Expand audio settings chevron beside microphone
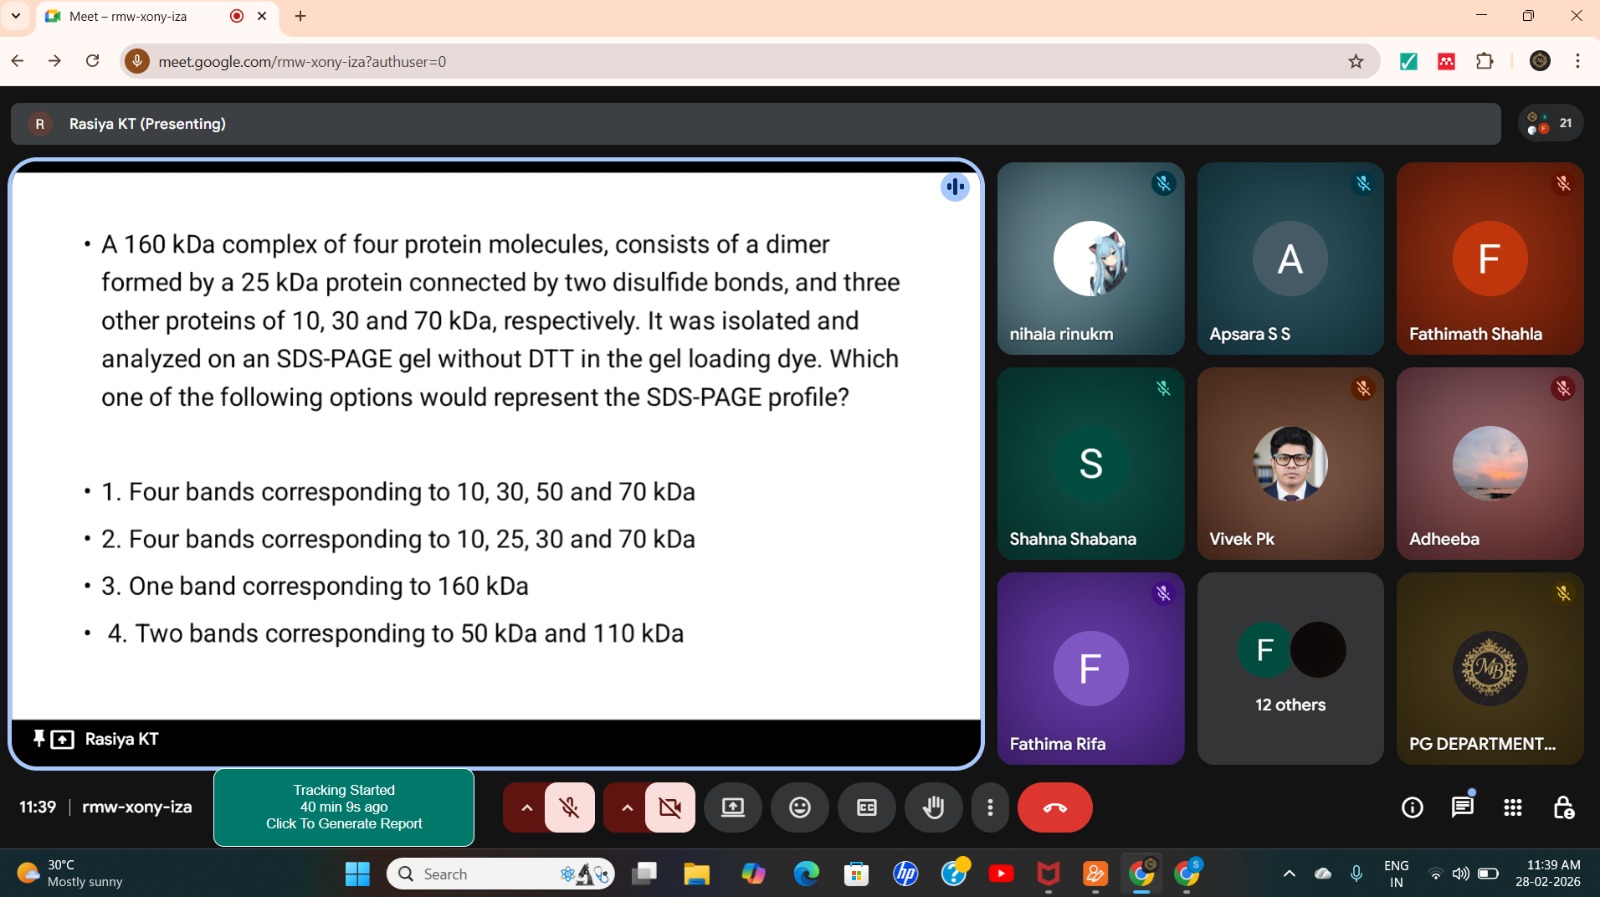 tap(526, 808)
